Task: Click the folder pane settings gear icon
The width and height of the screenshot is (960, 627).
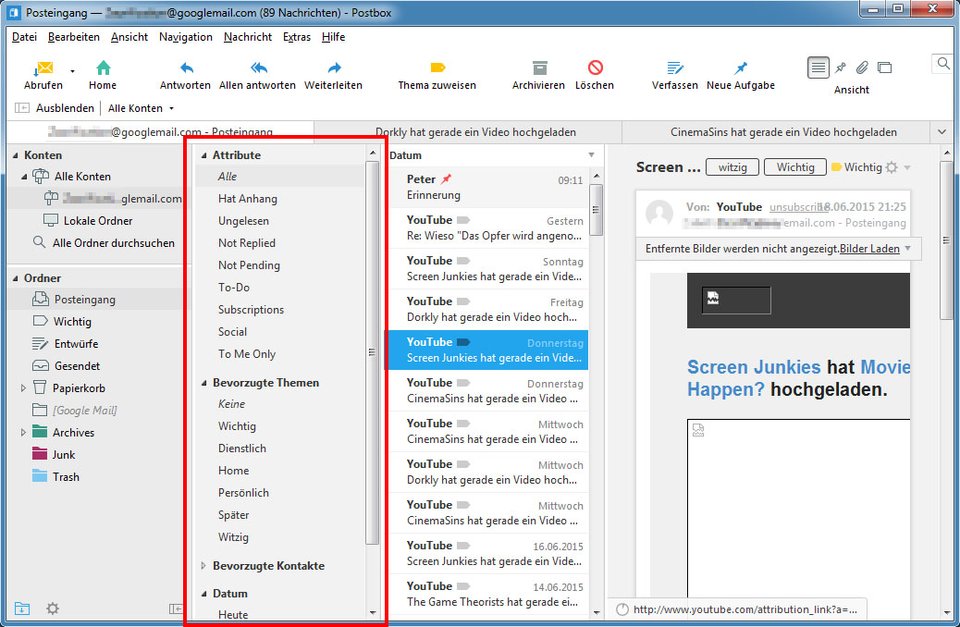Action: (53, 608)
